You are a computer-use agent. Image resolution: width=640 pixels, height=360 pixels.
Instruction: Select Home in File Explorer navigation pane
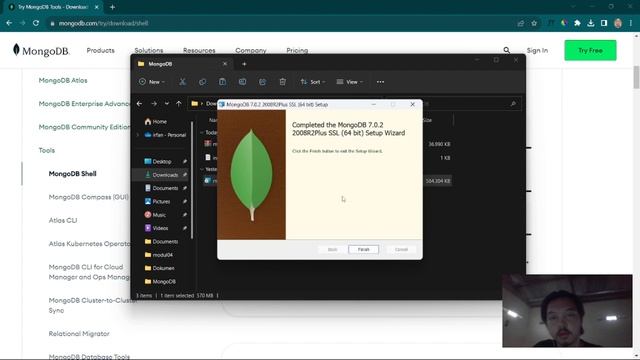(156, 122)
